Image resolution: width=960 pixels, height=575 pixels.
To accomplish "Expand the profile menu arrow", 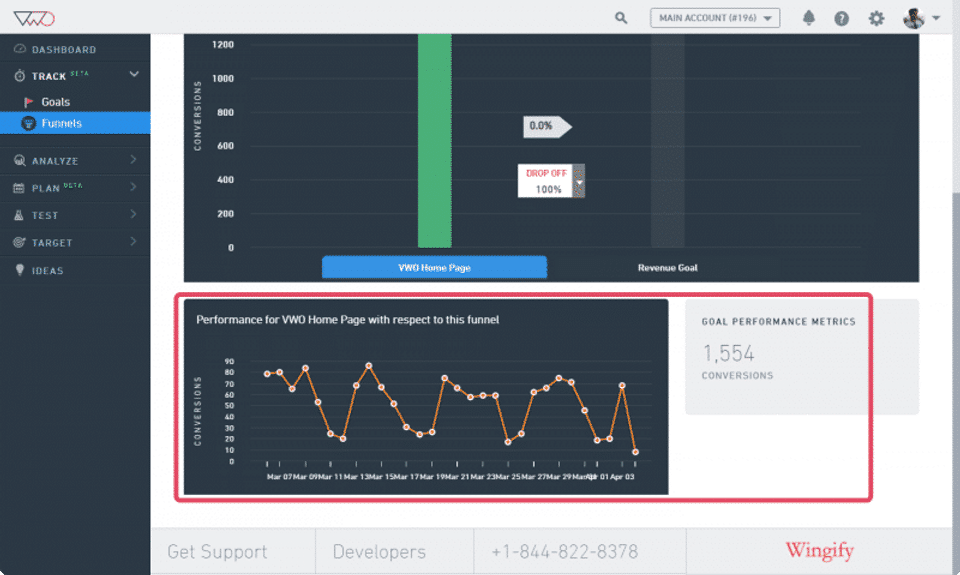I will 936,18.
